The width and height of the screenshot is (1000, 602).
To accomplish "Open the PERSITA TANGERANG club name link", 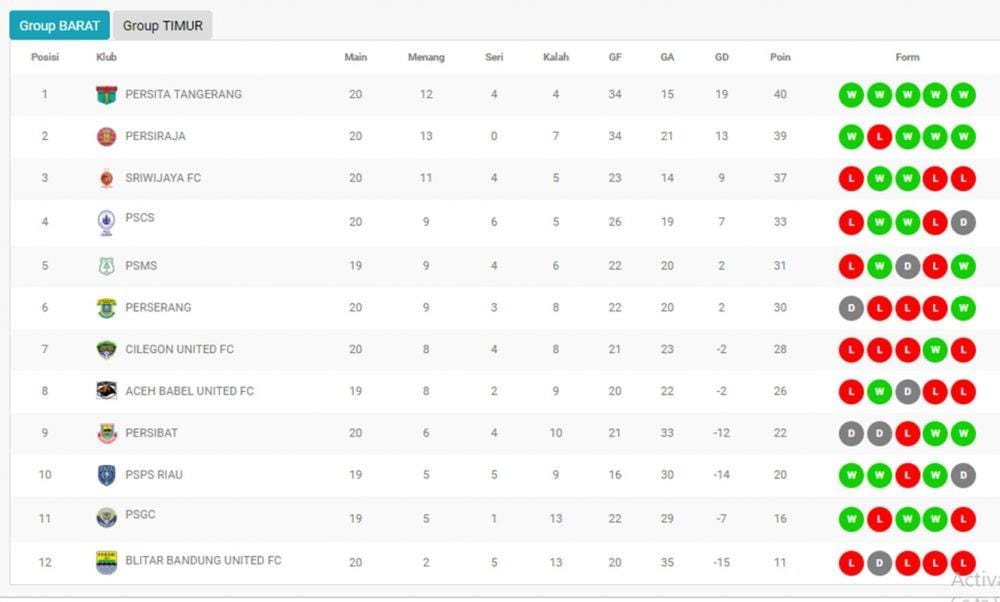I will click(183, 94).
